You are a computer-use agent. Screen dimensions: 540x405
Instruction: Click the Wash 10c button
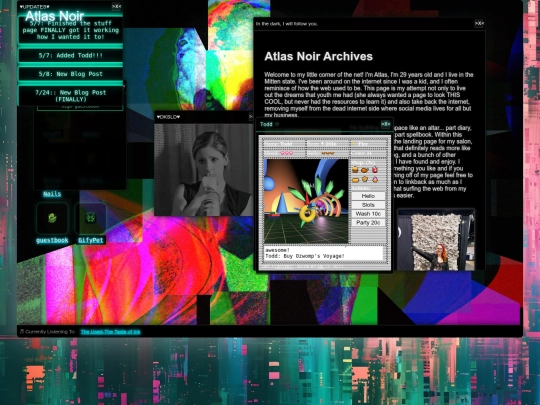click(368, 214)
